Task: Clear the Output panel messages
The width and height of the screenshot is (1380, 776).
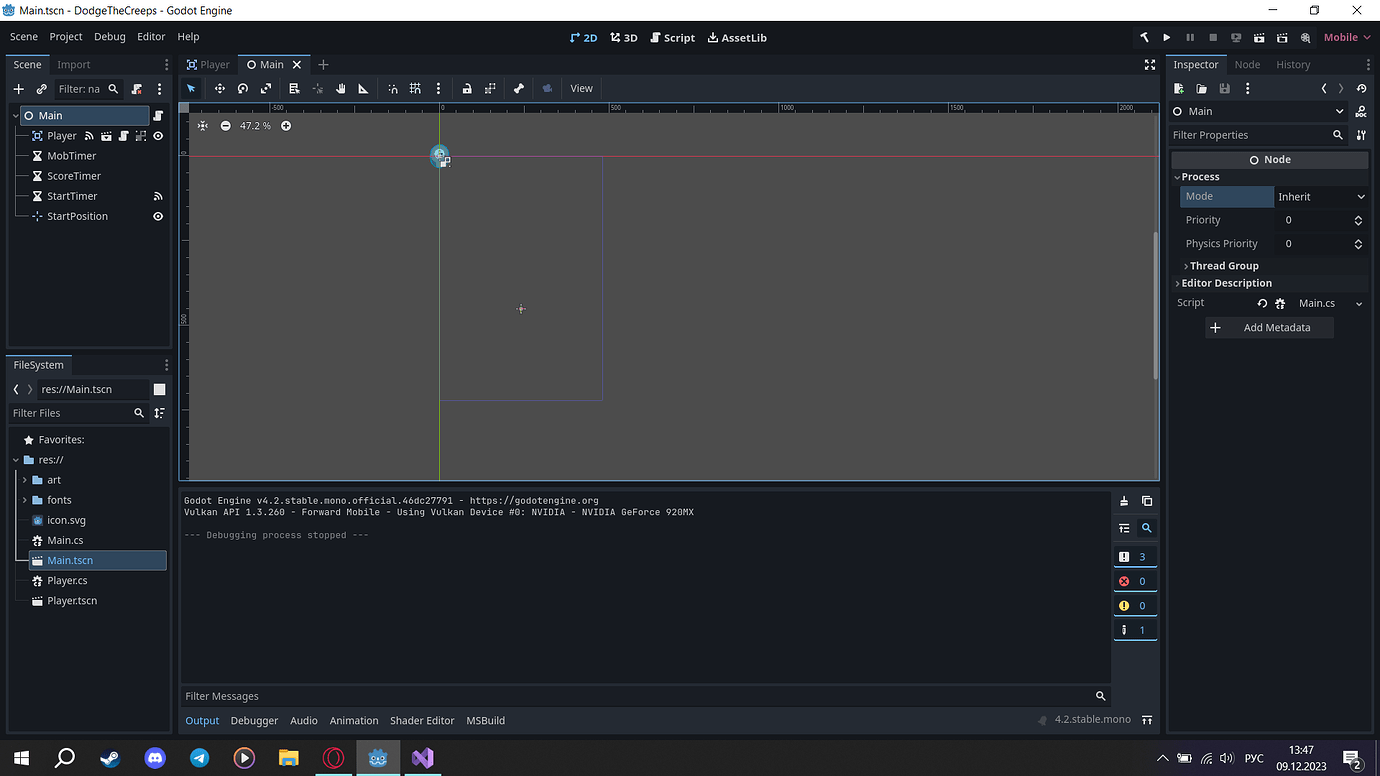Action: point(1124,501)
